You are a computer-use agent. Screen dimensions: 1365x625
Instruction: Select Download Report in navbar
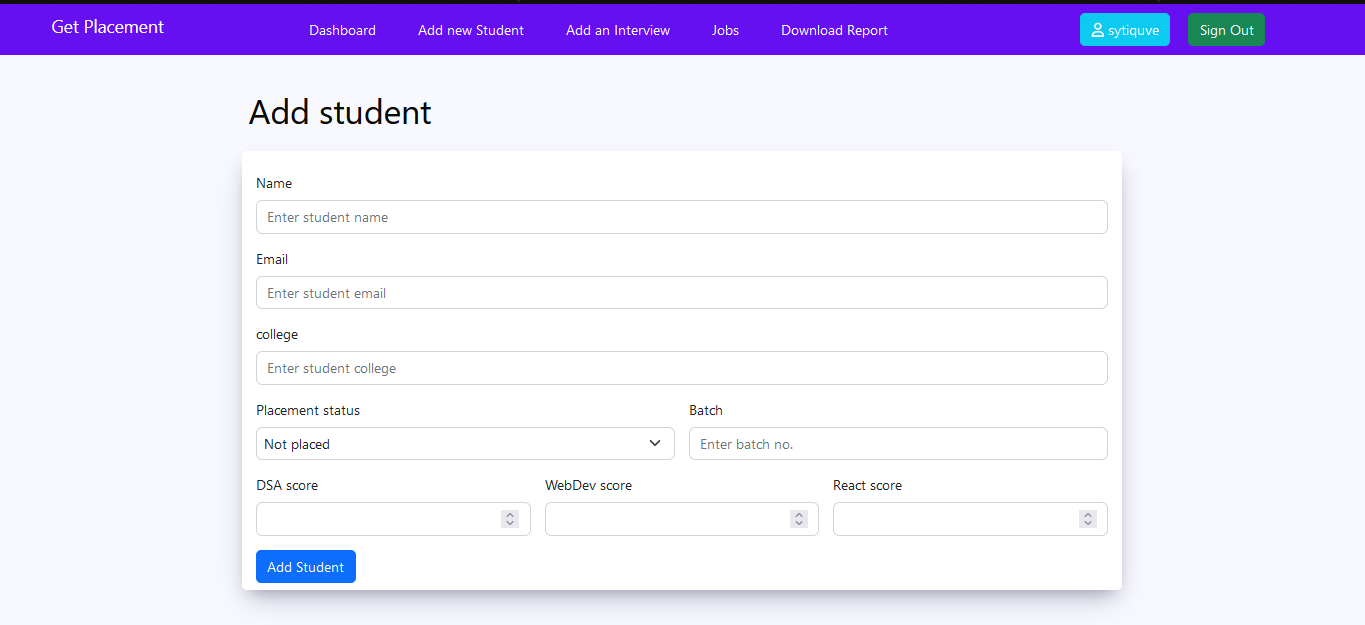click(x=834, y=30)
